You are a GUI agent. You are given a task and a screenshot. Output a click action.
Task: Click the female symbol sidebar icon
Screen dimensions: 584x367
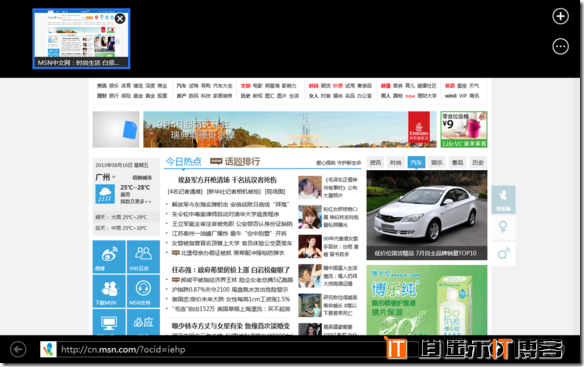point(503,227)
